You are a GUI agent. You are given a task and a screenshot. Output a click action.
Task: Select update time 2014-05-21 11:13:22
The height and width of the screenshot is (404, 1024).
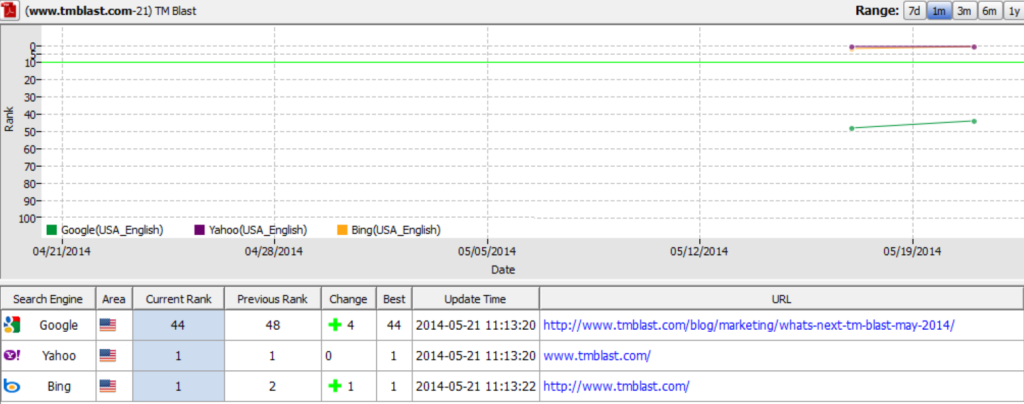tap(475, 386)
